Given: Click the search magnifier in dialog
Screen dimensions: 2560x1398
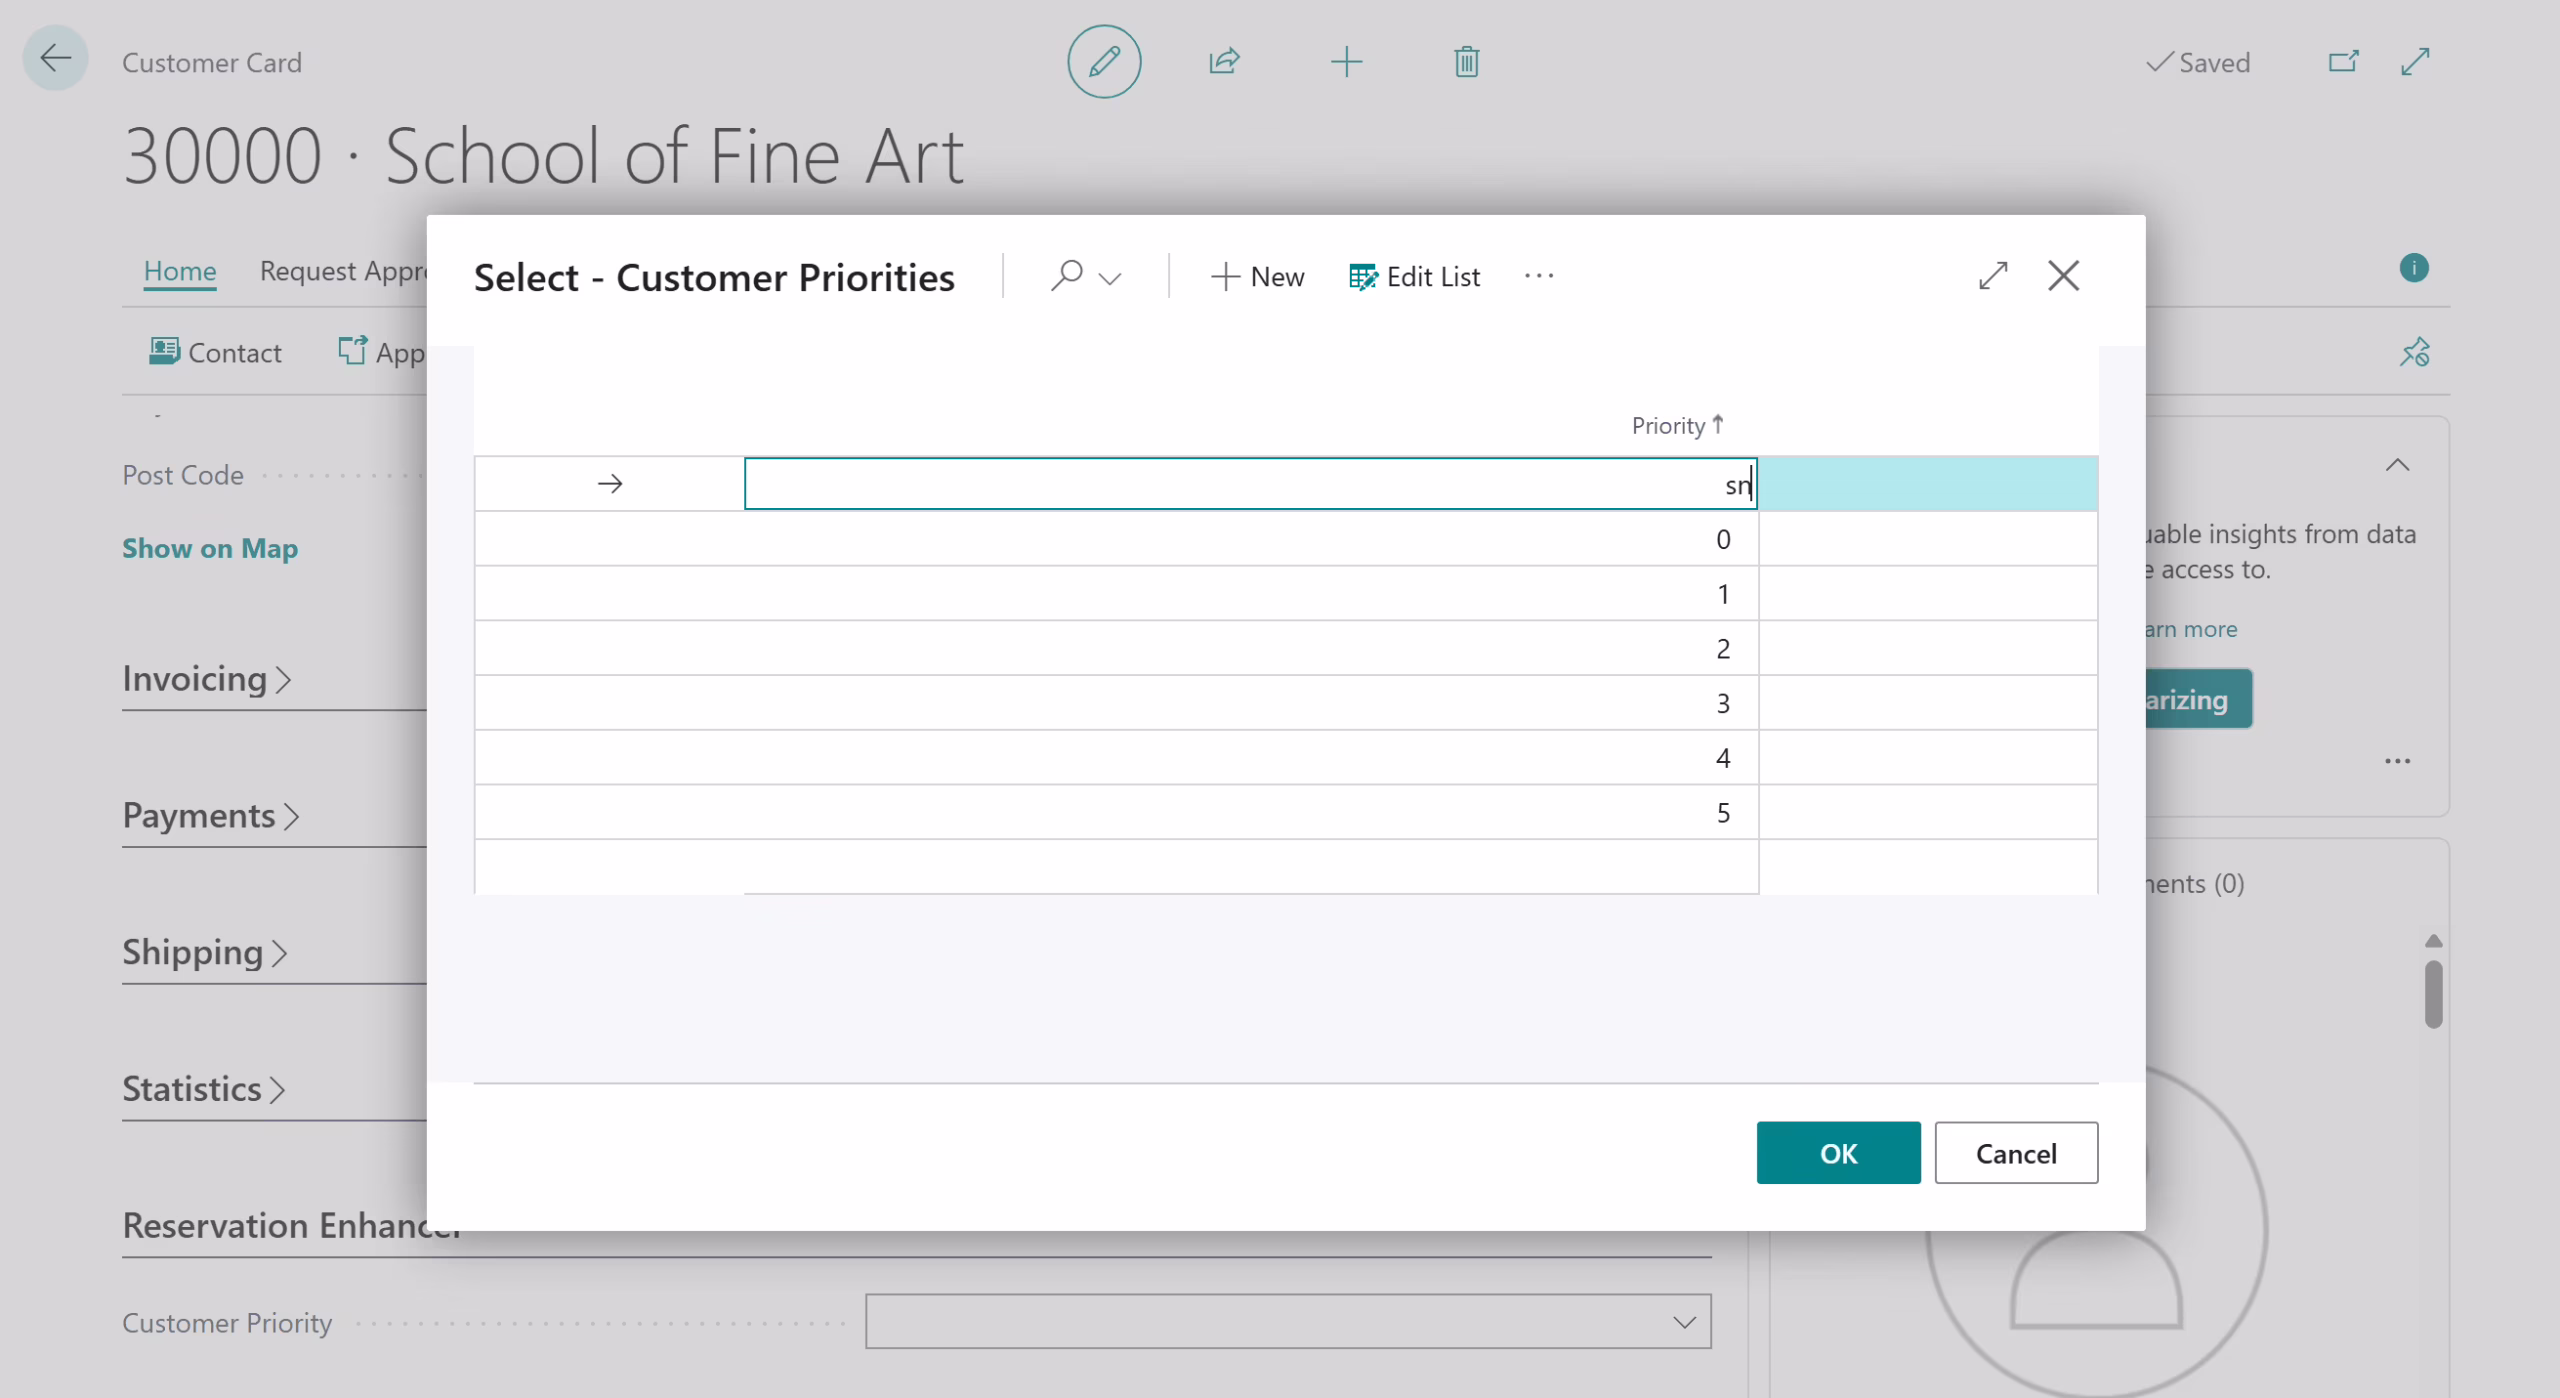Looking at the screenshot, I should (x=1066, y=276).
